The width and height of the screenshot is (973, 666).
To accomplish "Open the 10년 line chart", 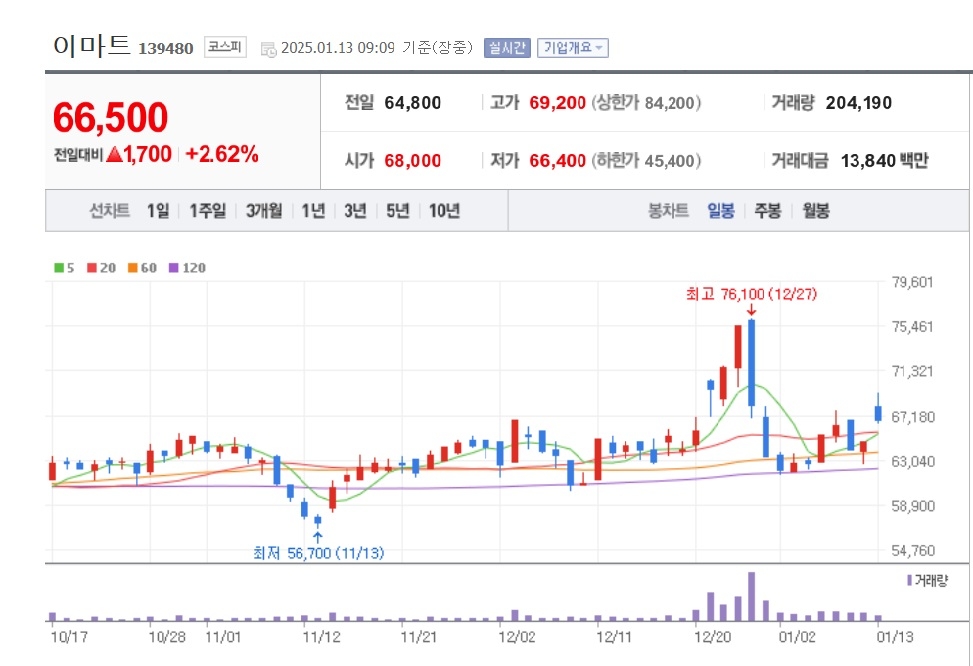I will (x=444, y=211).
